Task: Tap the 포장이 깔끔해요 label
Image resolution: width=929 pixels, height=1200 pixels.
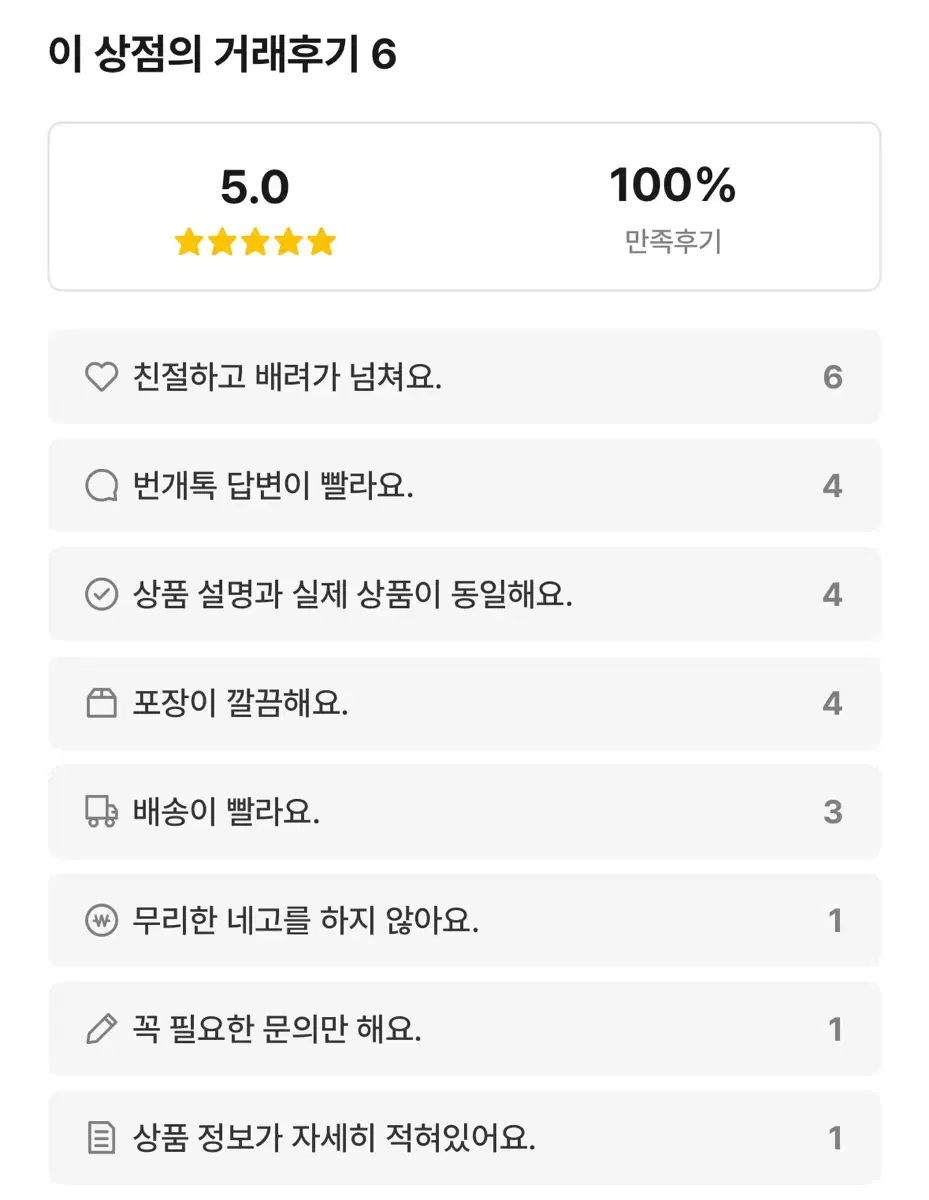Action: coord(240,704)
